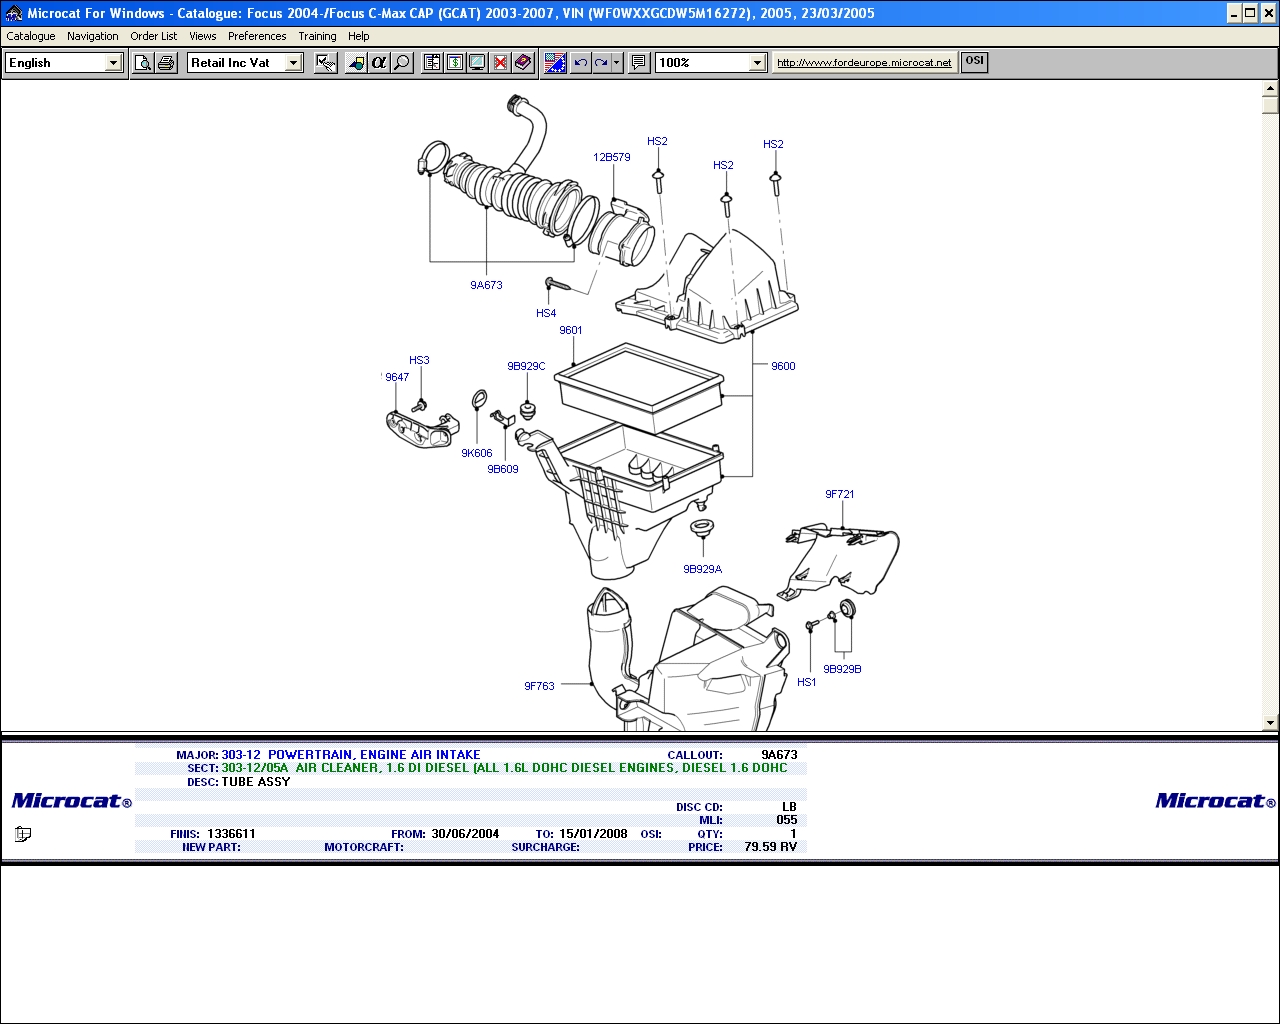
Task: Select callout 9F721 in the diagram
Action: pyautogui.click(x=840, y=494)
